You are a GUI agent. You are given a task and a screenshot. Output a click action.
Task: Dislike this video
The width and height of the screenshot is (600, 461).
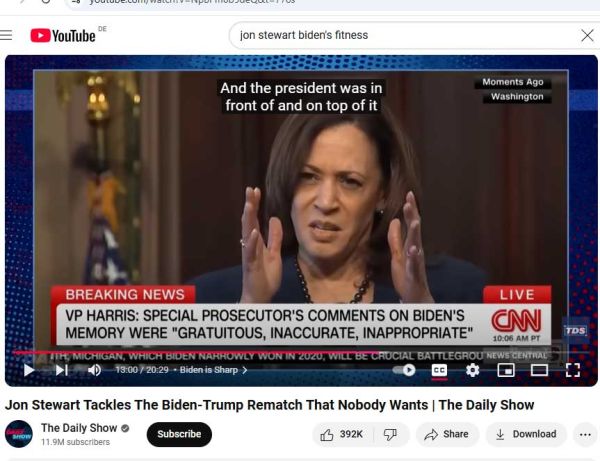click(x=390, y=434)
